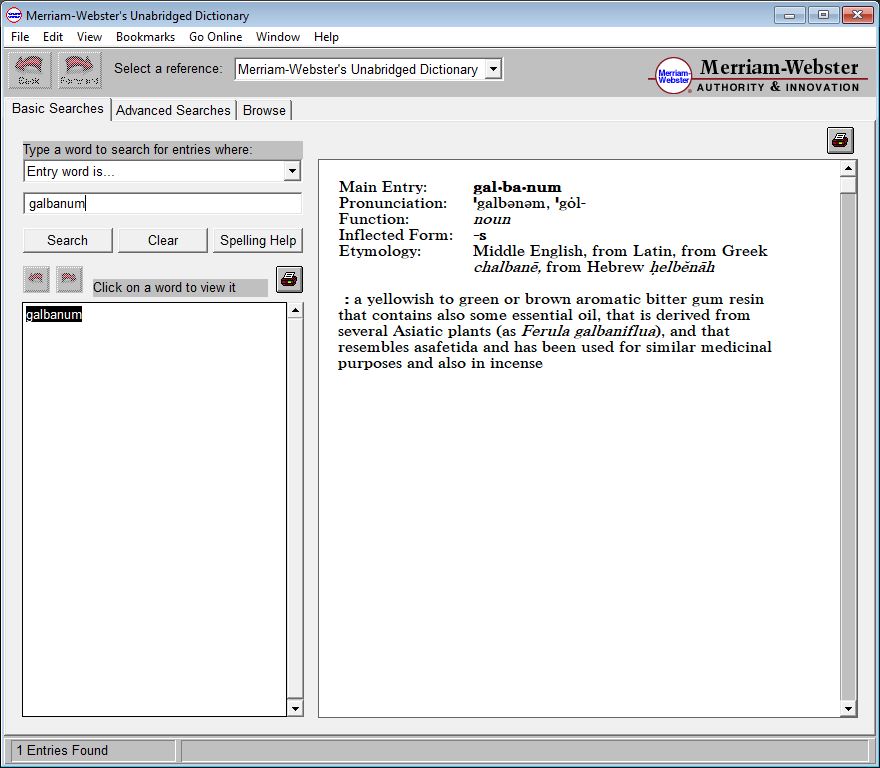Screen dimensions: 880x768
Task: Open the View menu
Action: tap(89, 37)
